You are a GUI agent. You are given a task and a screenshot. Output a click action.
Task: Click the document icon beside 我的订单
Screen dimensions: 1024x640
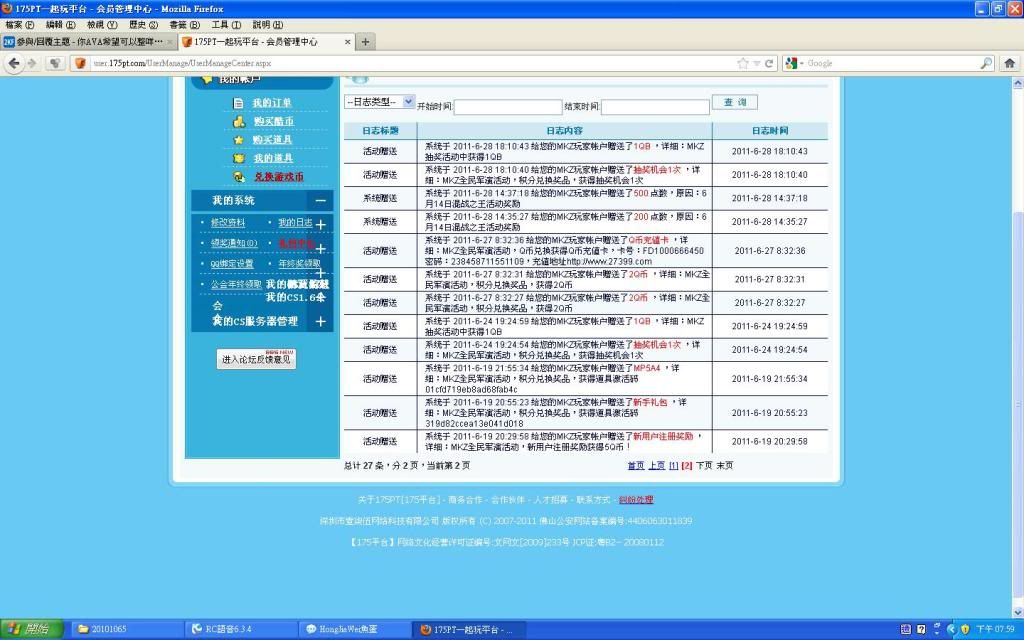pyautogui.click(x=238, y=103)
